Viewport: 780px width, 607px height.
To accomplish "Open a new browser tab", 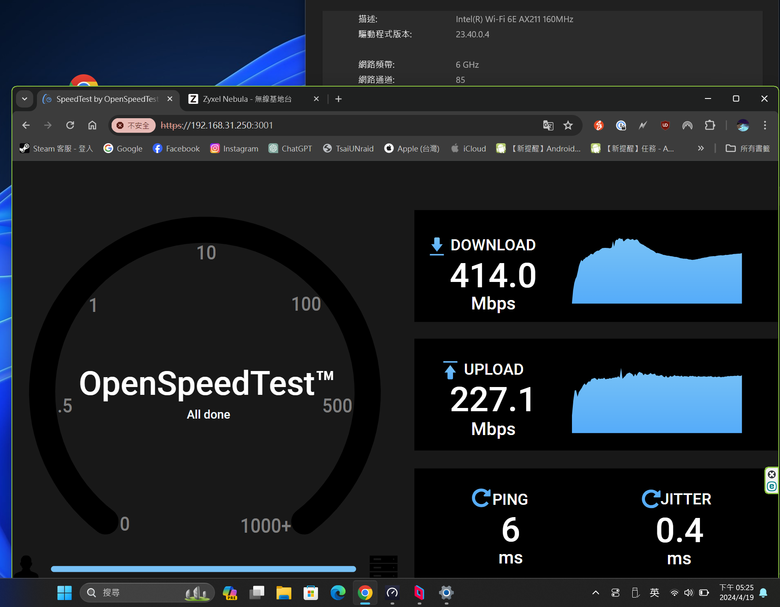I will 338,99.
